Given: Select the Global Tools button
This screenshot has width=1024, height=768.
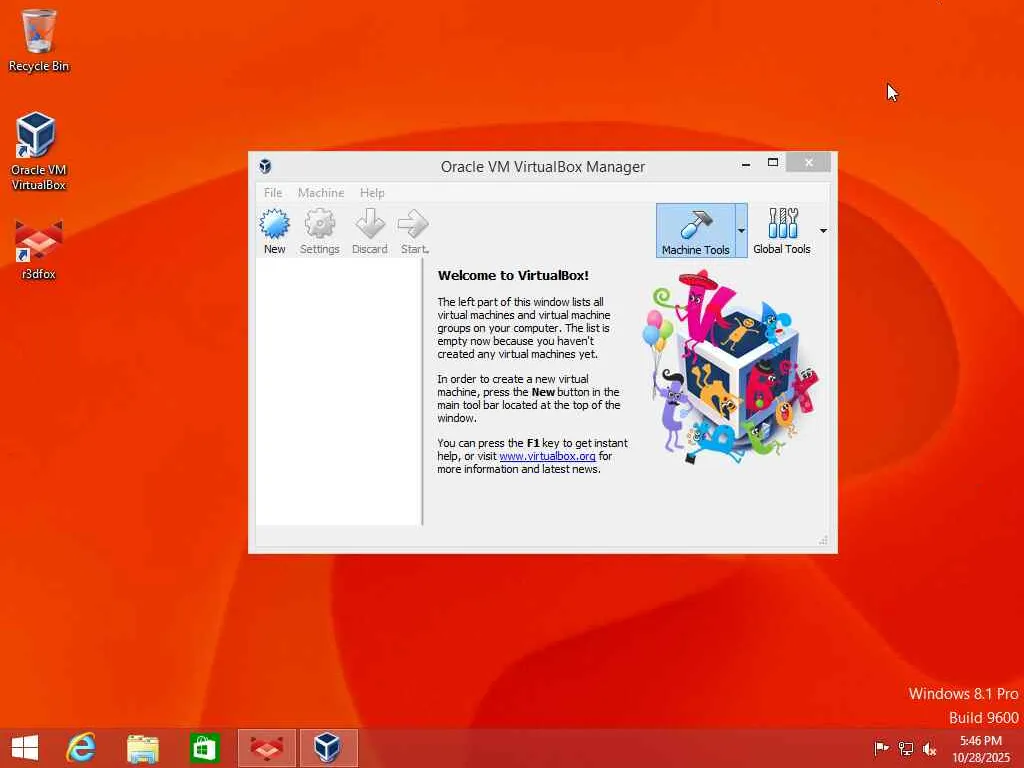Looking at the screenshot, I should tap(782, 231).
